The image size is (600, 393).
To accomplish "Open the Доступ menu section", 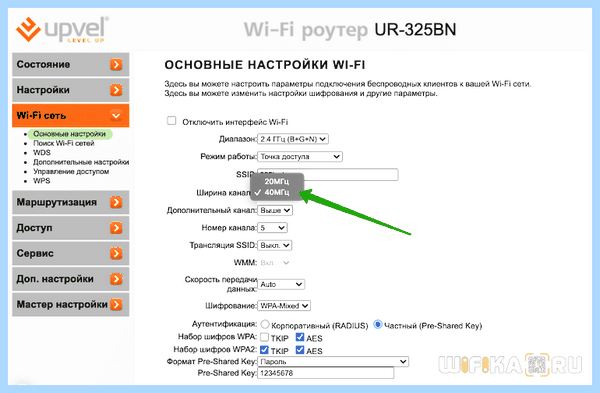I will coord(70,228).
